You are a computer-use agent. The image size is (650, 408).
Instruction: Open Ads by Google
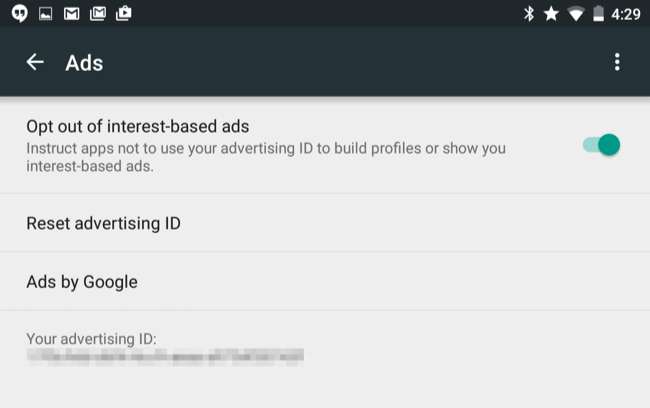coord(82,282)
